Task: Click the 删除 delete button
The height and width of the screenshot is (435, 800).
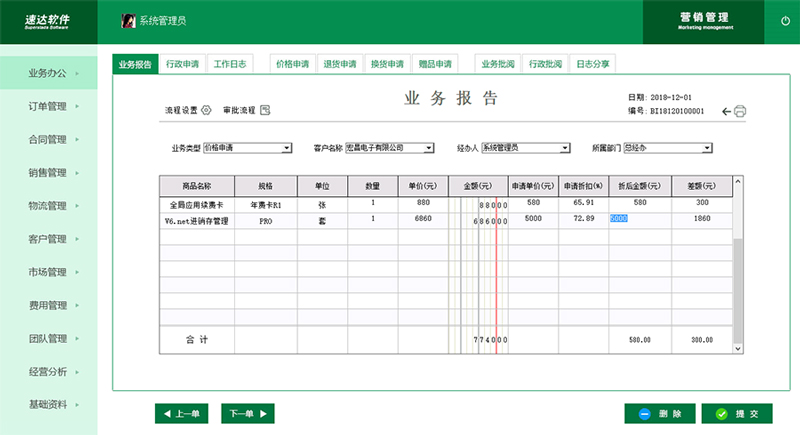Action: [x=660, y=414]
